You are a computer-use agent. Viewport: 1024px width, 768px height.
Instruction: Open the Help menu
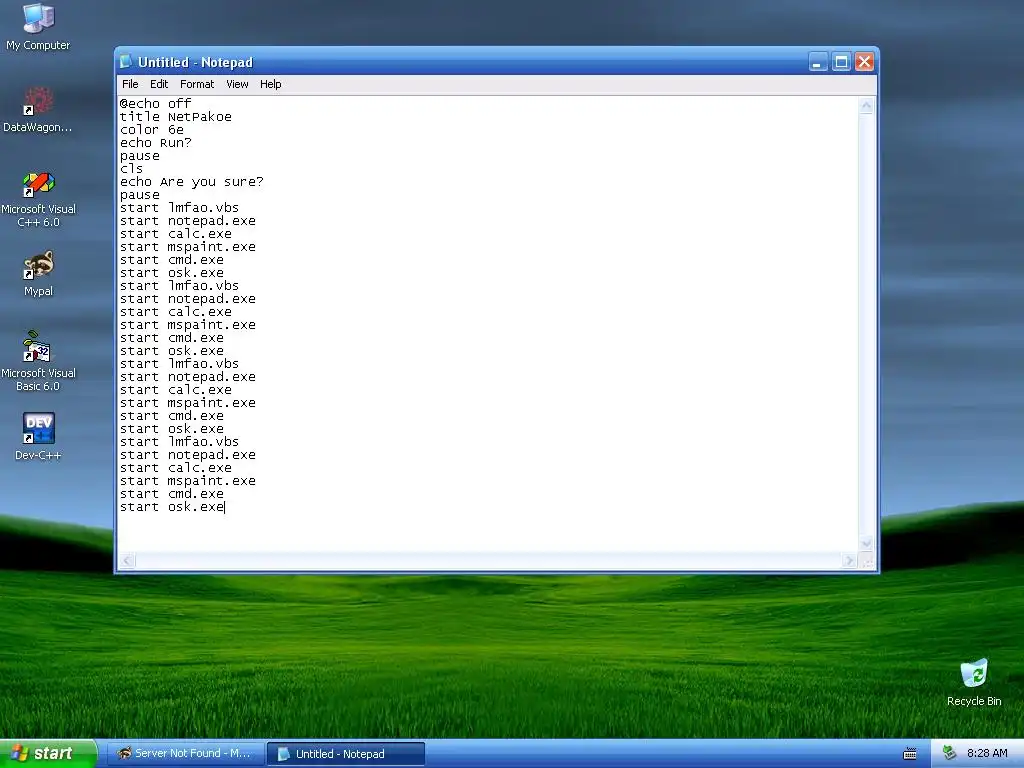coord(270,84)
